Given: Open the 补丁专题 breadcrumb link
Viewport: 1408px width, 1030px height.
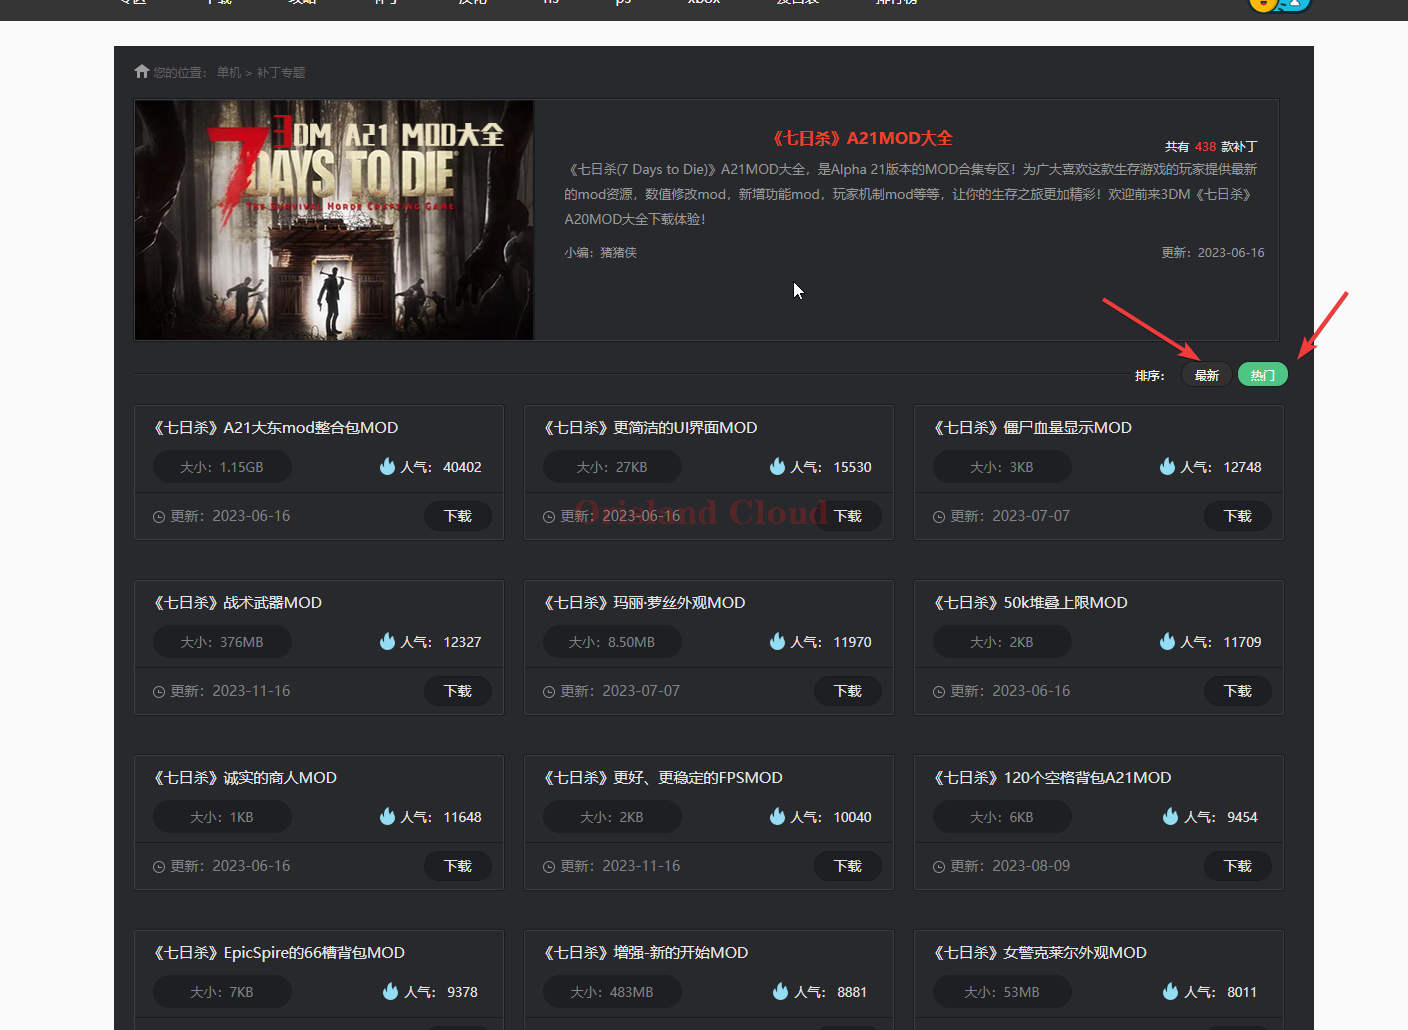Looking at the screenshot, I should click(281, 72).
